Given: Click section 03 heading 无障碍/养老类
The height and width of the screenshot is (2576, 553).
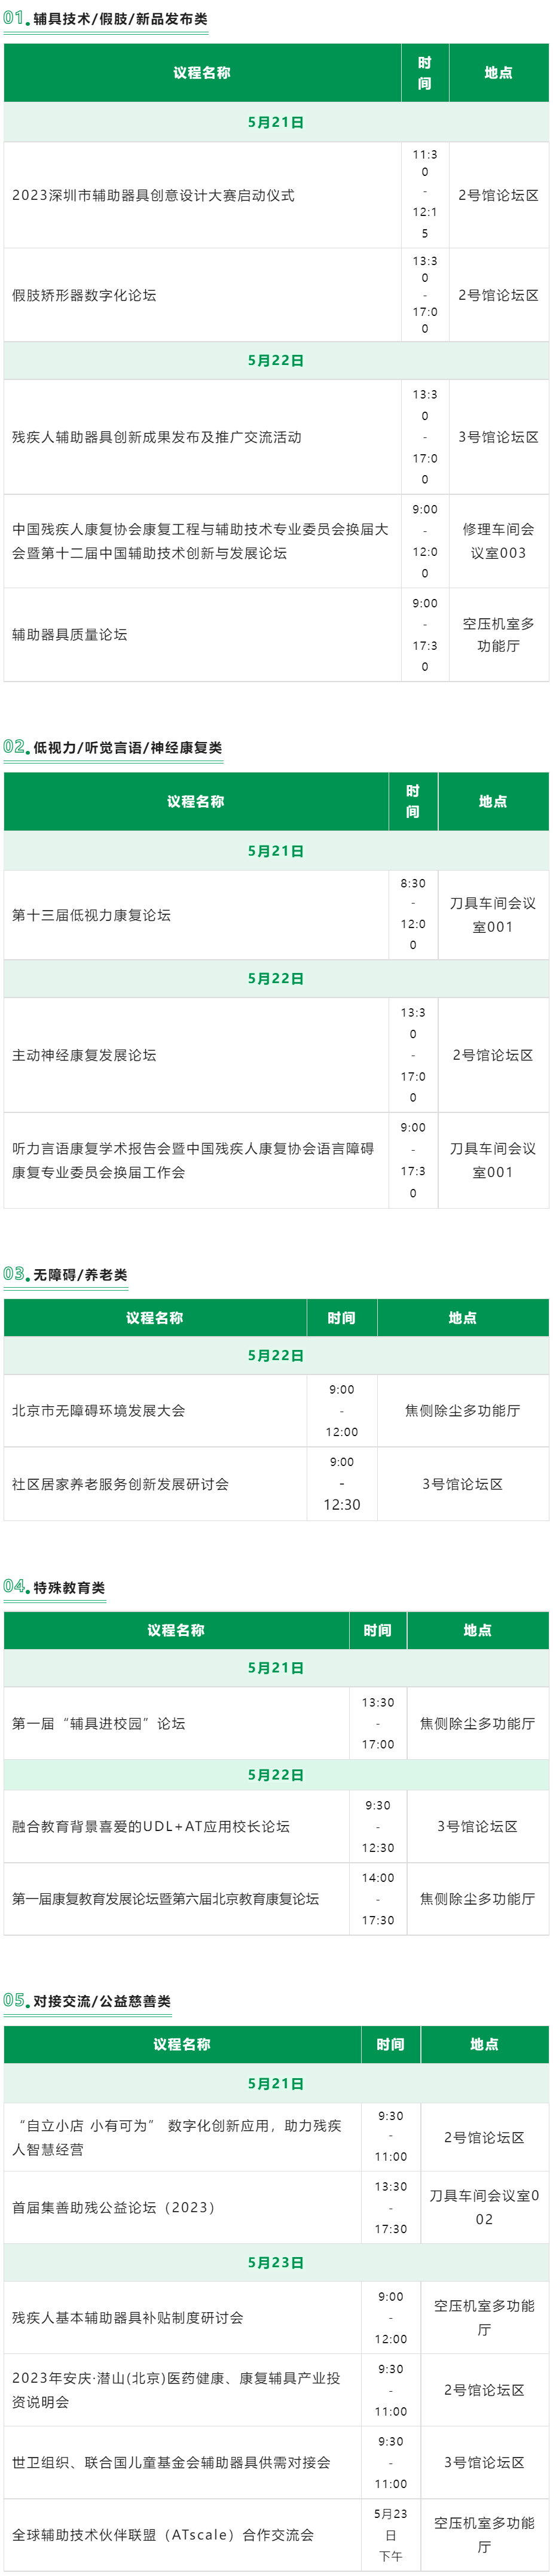Looking at the screenshot, I should [x=80, y=1275].
